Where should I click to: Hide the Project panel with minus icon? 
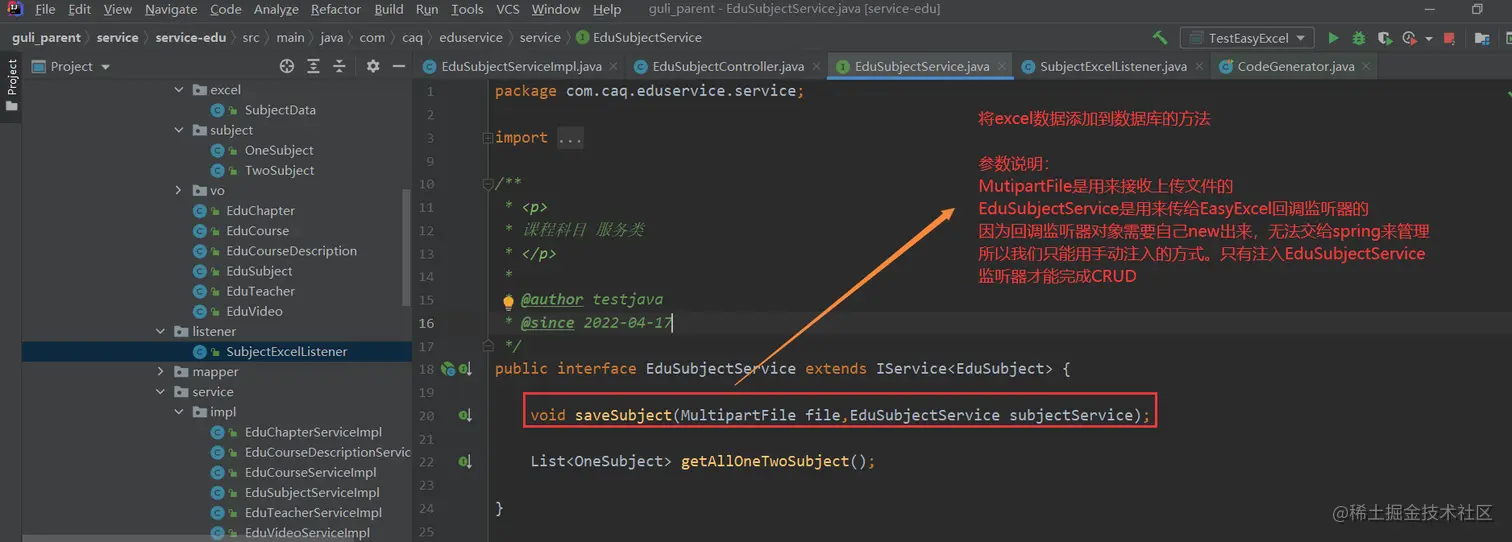click(399, 66)
